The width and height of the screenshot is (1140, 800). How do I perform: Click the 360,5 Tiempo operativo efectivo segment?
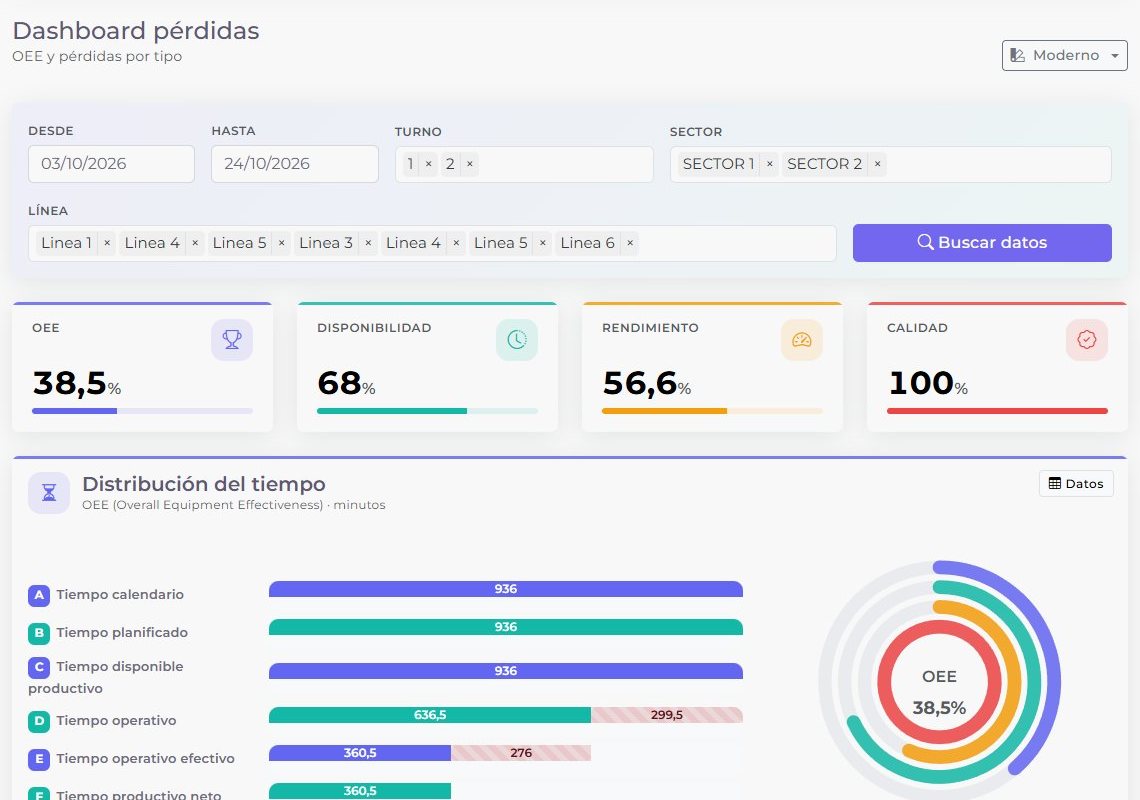[x=360, y=753]
